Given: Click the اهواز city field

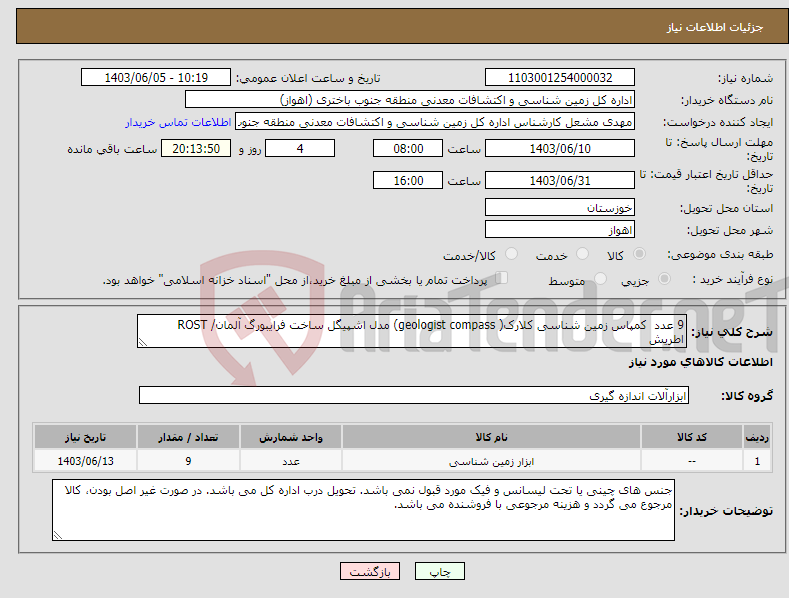Looking at the screenshot, I should pos(560,230).
